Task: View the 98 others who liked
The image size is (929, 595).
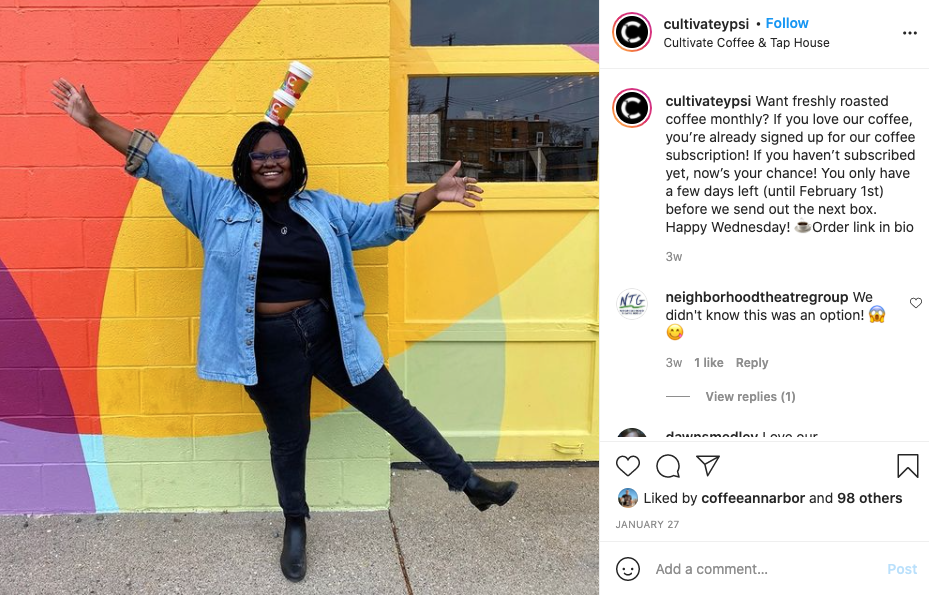Action: point(870,498)
